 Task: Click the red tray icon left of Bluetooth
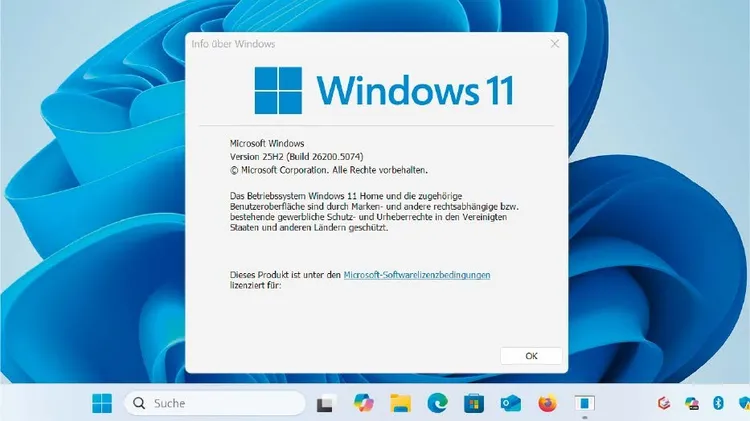663,403
